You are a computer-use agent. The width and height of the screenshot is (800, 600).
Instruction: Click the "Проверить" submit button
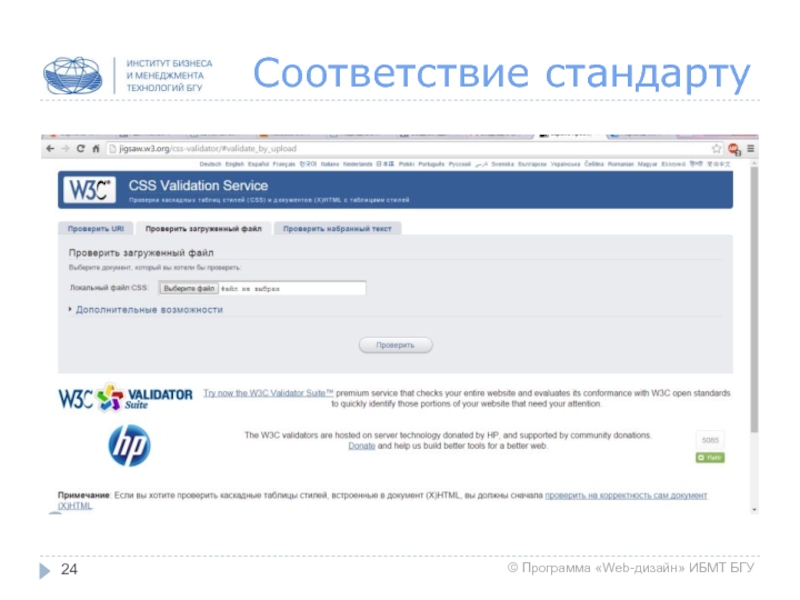coord(395,345)
